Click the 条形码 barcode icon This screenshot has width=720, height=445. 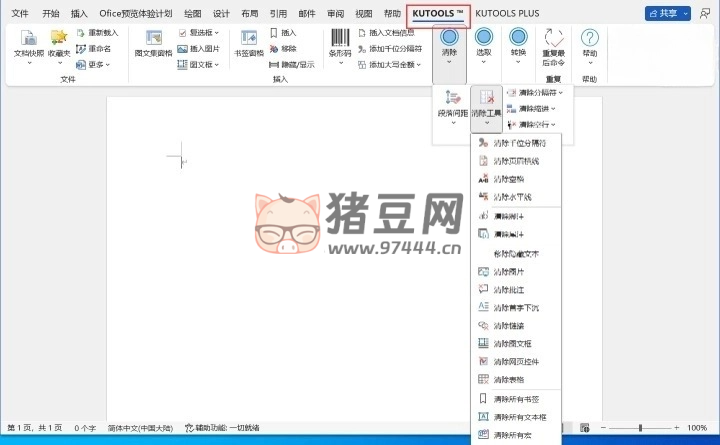click(339, 42)
